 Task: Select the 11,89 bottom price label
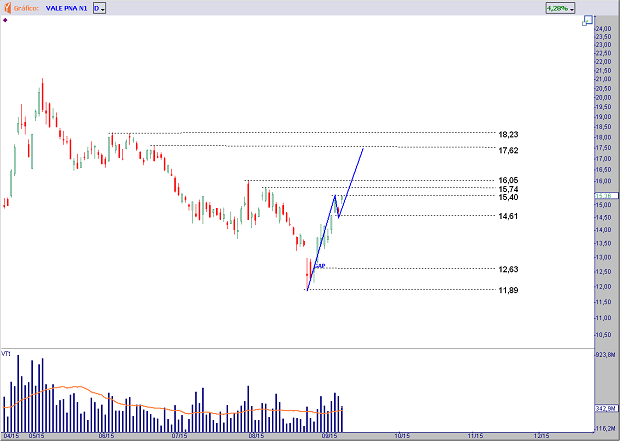pos(507,290)
